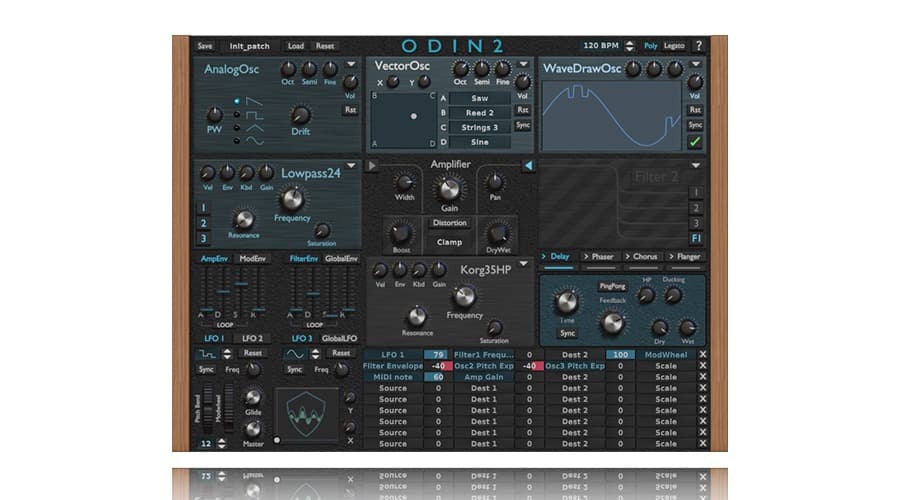
Task: Toggle Distortion on in Amplifier
Action: pos(449,223)
